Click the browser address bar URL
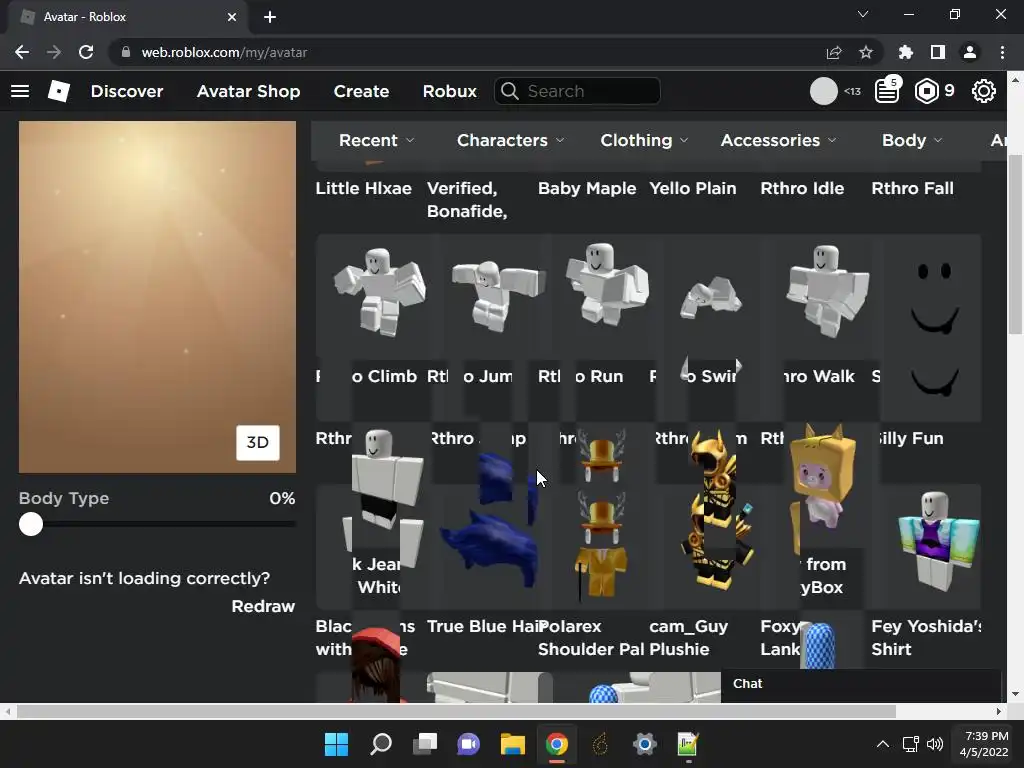Viewport: 1024px width, 768px height. click(224, 52)
